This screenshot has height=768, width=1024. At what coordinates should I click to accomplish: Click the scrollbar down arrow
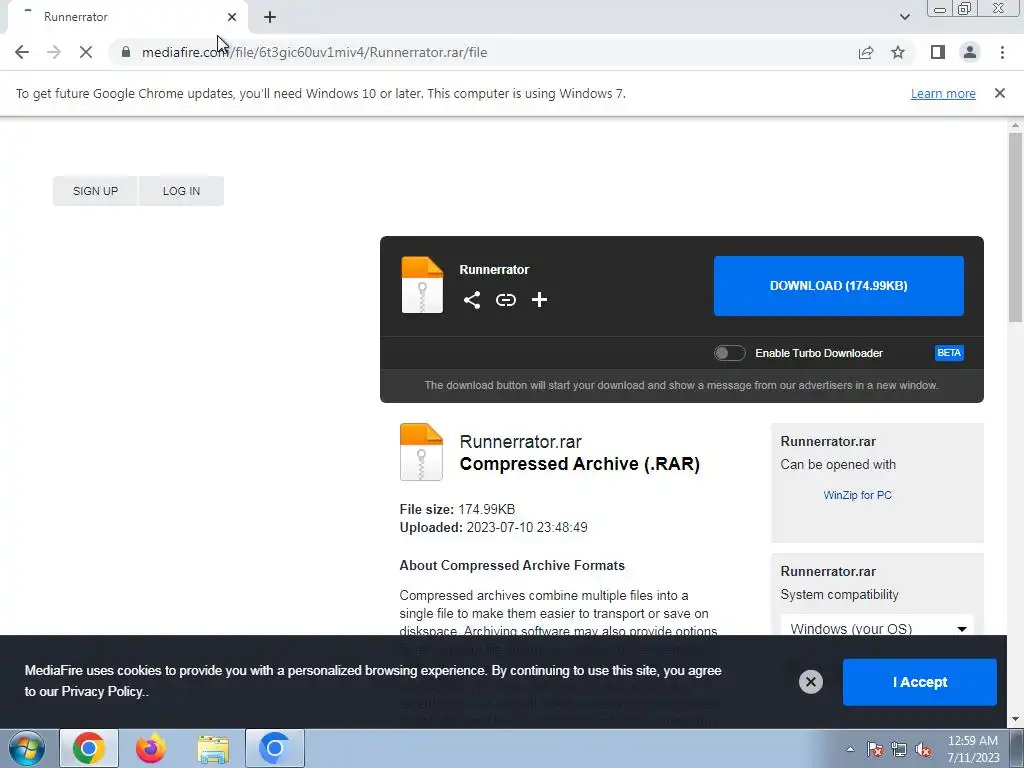click(1015, 720)
